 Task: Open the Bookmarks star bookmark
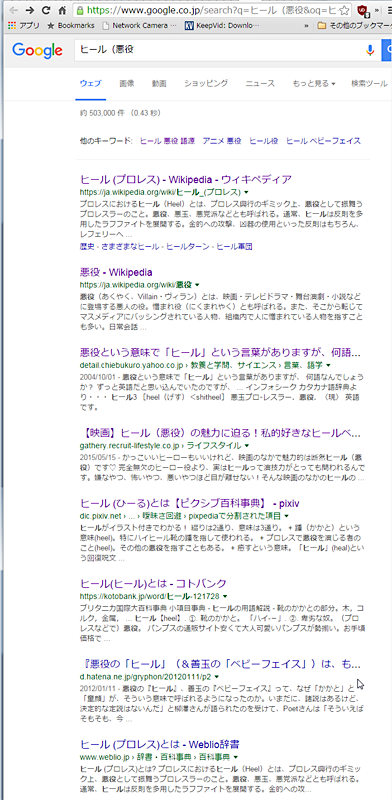tap(70, 25)
